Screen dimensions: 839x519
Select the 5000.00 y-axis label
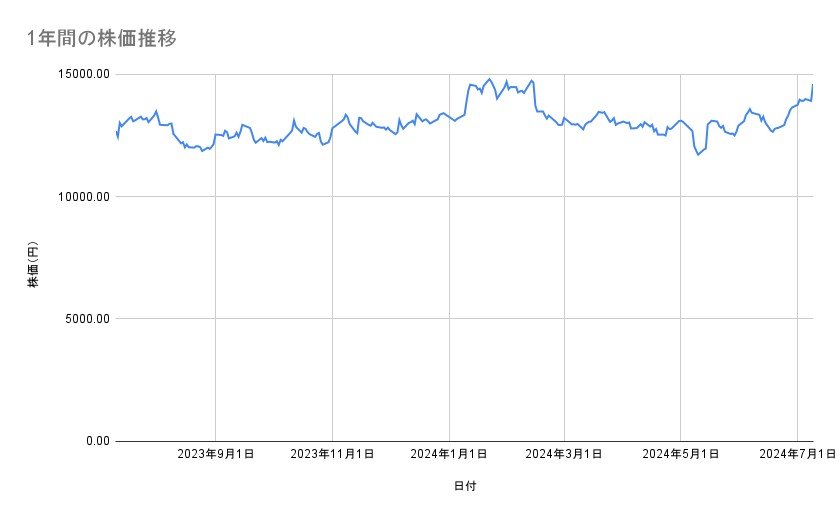pyautogui.click(x=85, y=319)
